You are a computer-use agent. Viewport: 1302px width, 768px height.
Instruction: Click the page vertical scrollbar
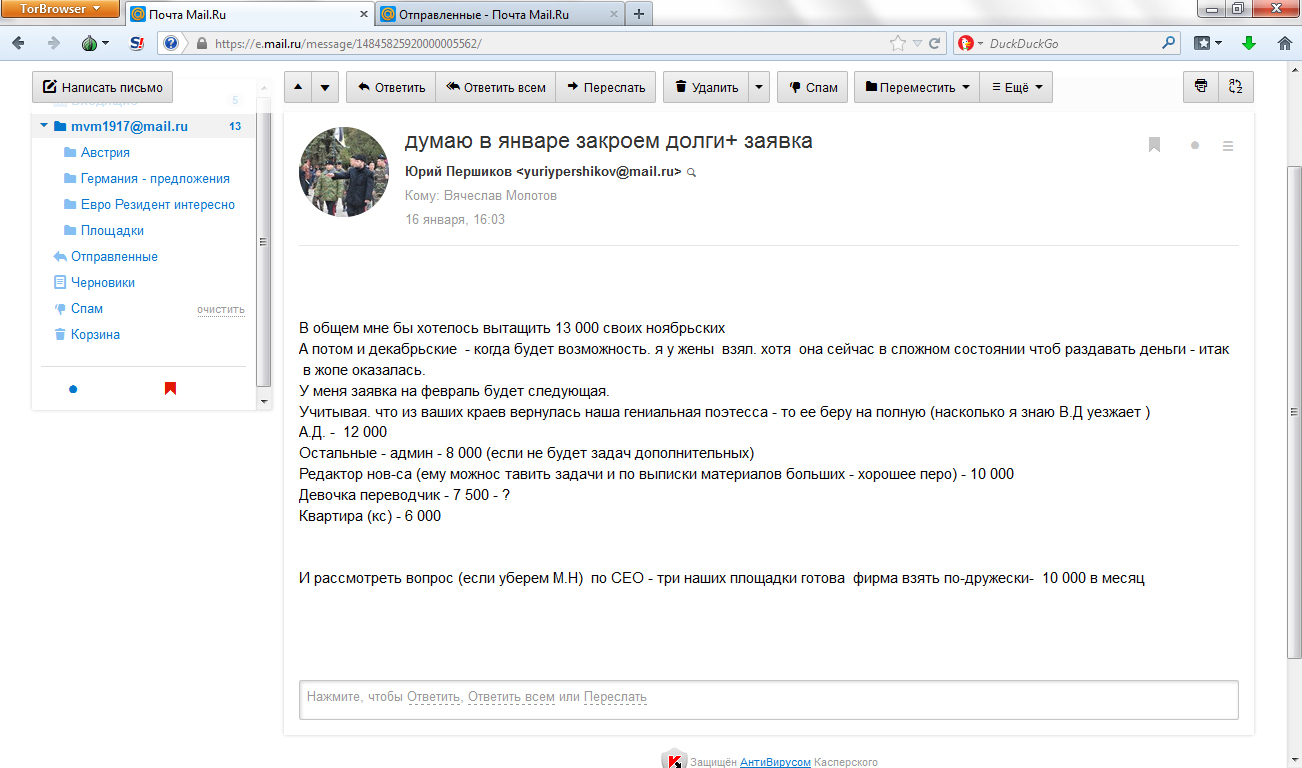tap(1294, 410)
